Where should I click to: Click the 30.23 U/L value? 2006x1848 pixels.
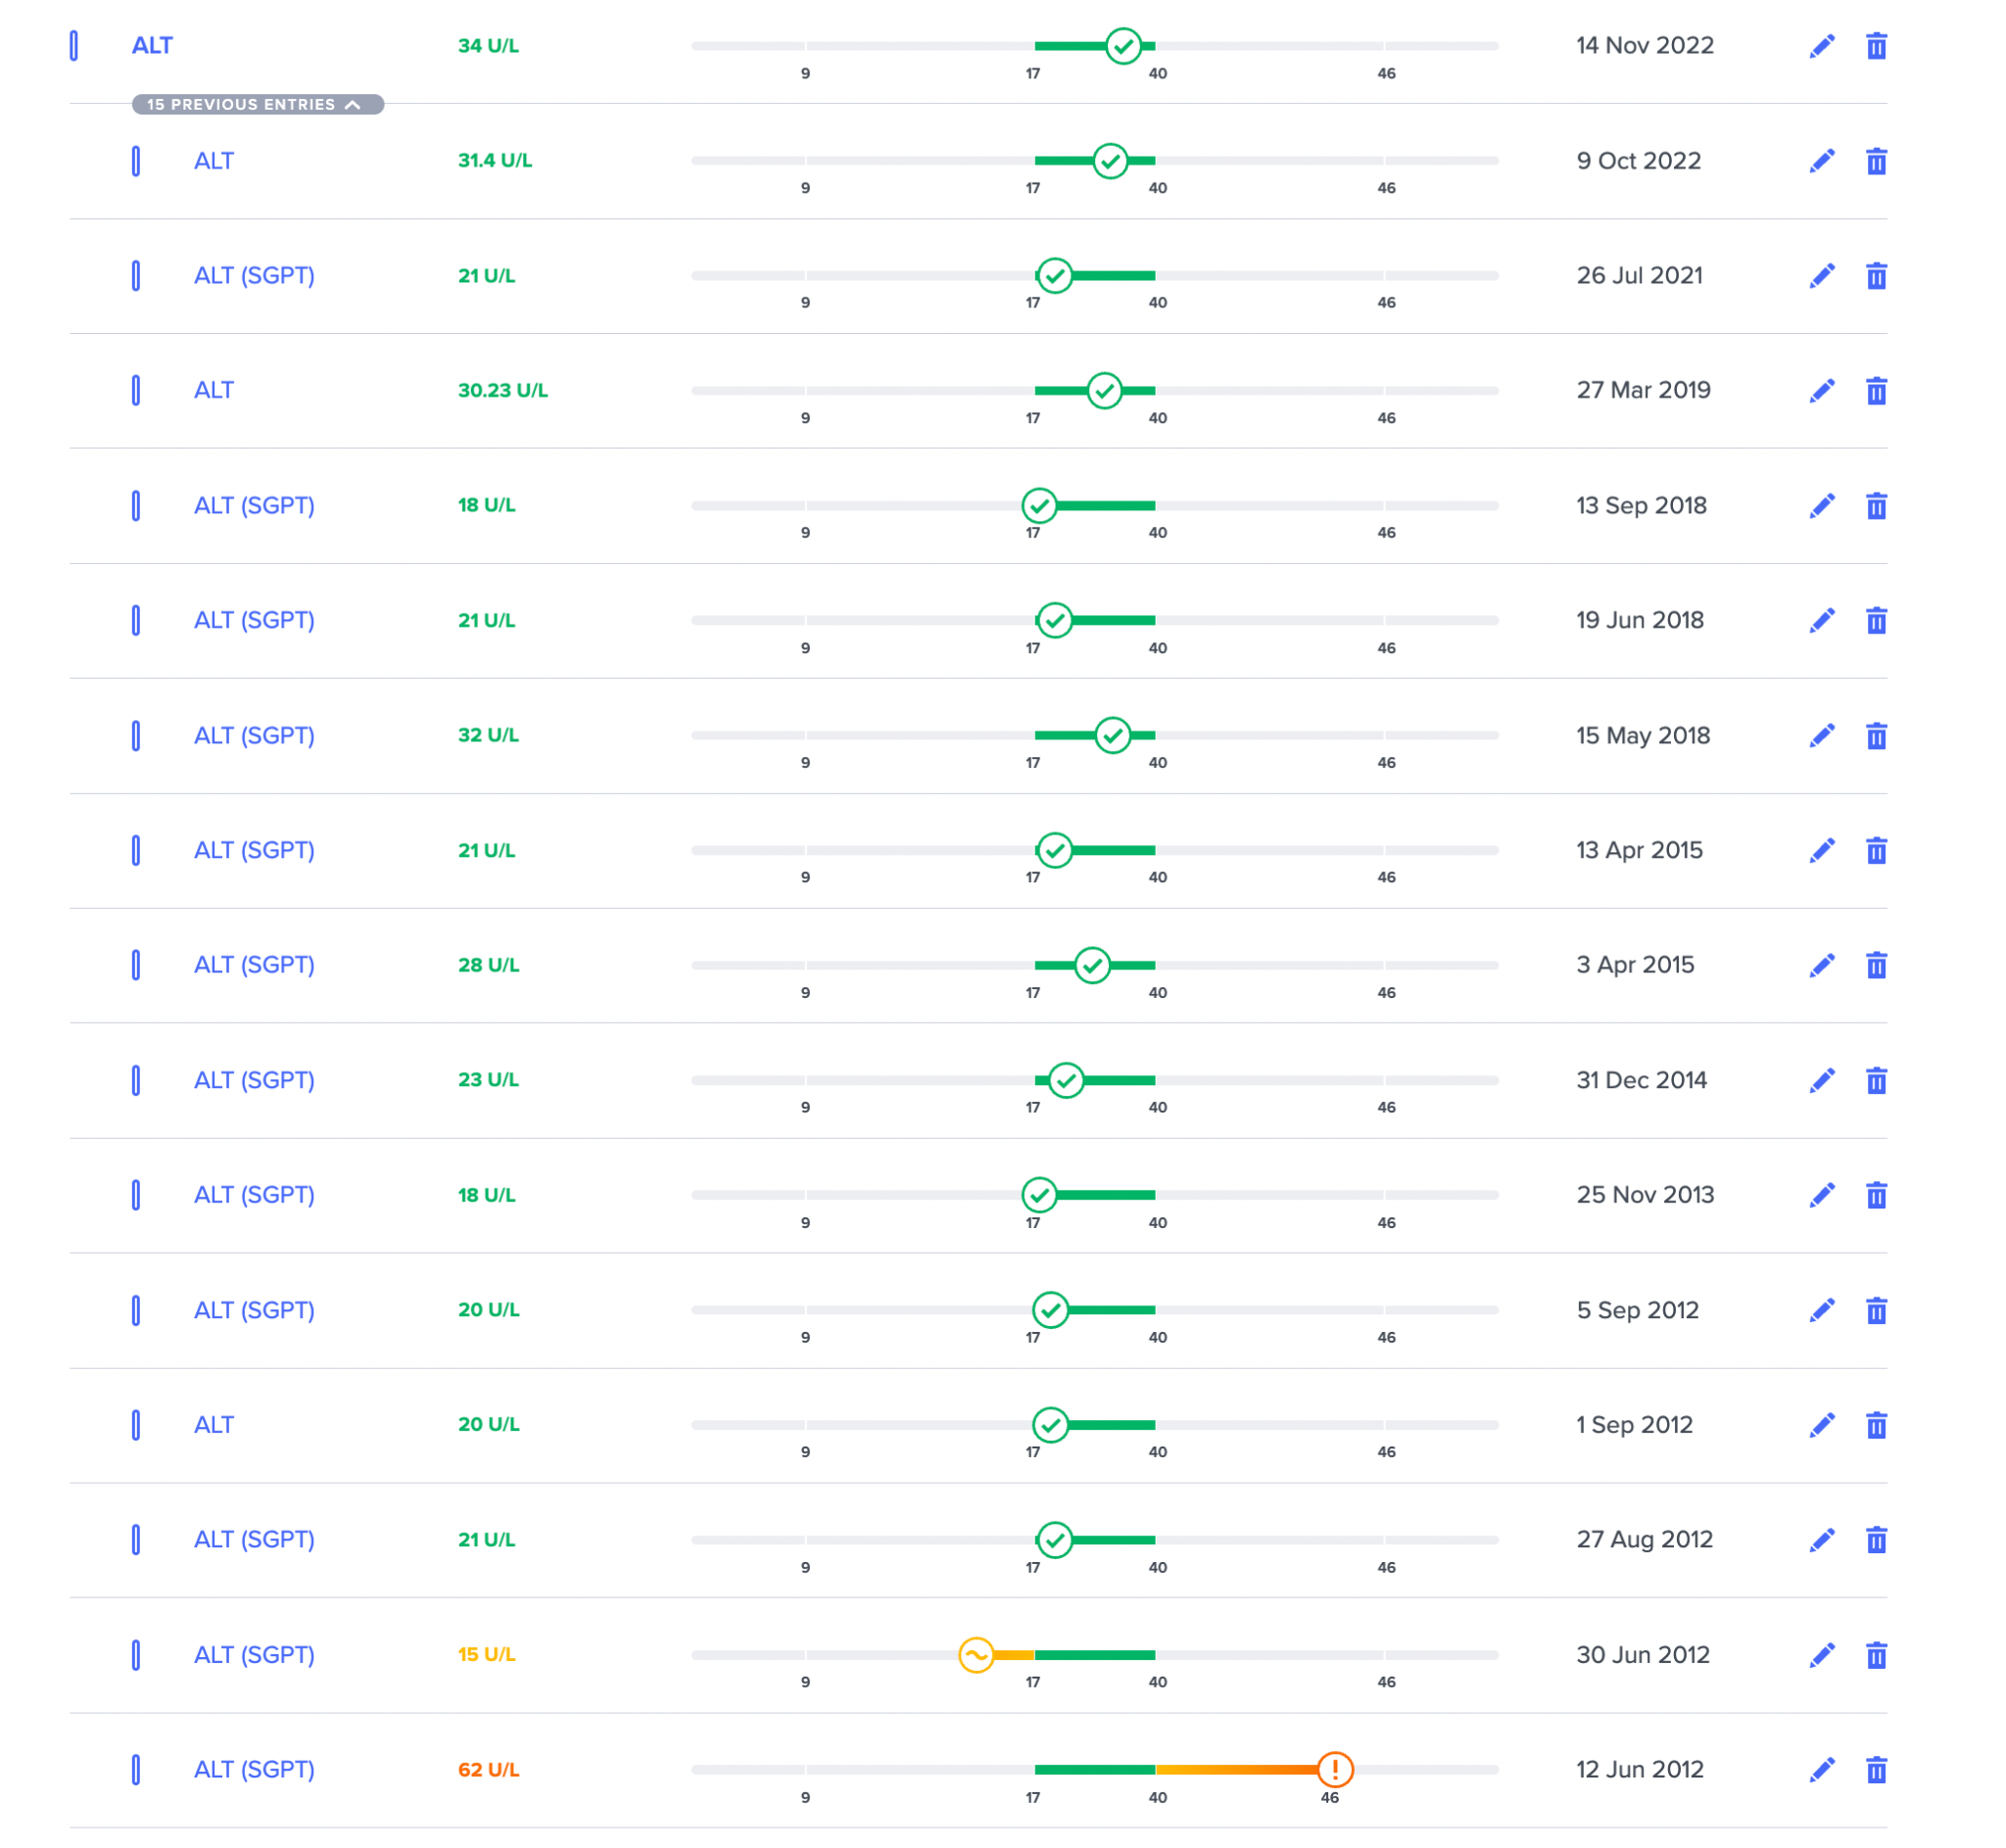pos(503,390)
